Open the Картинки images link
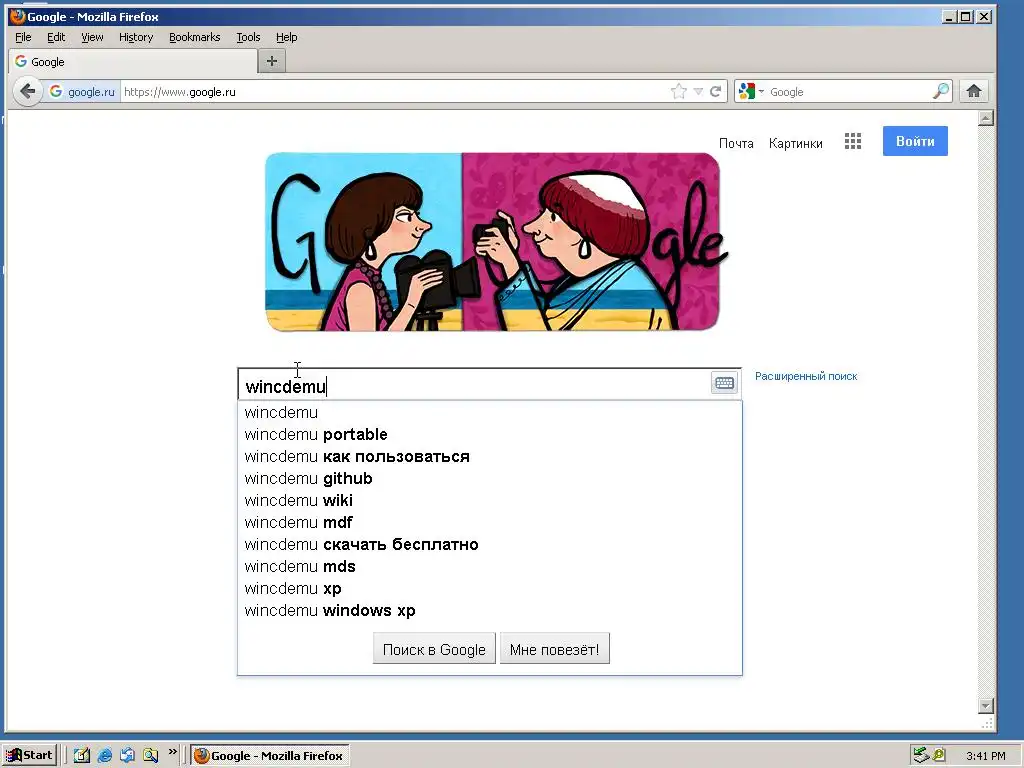The image size is (1024, 768). tap(795, 143)
